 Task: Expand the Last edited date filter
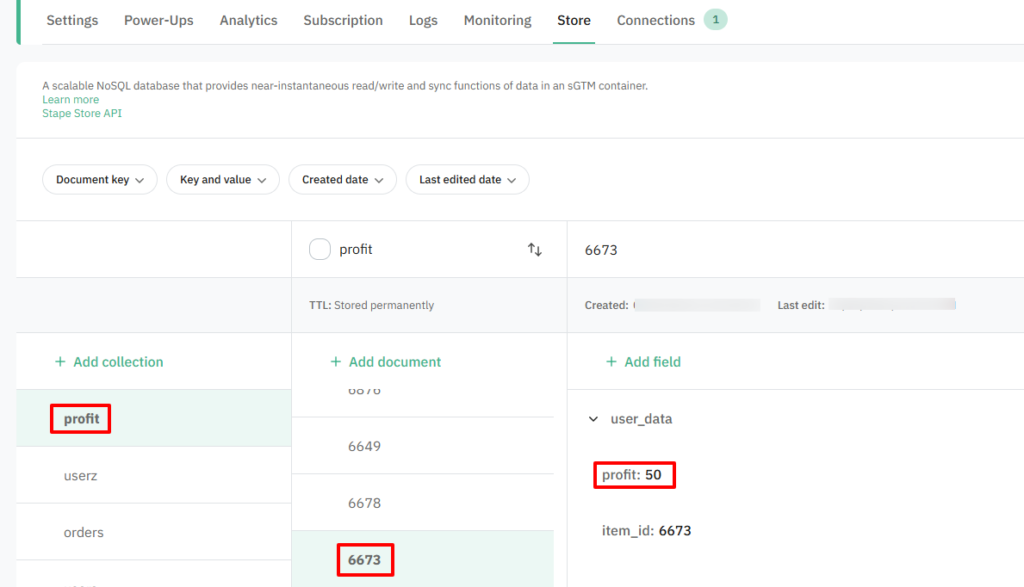coord(468,180)
